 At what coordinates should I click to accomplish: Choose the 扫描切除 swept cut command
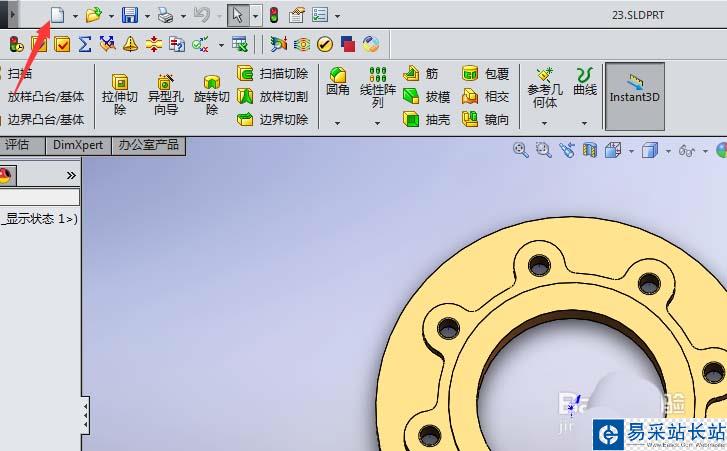pyautogui.click(x=273, y=73)
